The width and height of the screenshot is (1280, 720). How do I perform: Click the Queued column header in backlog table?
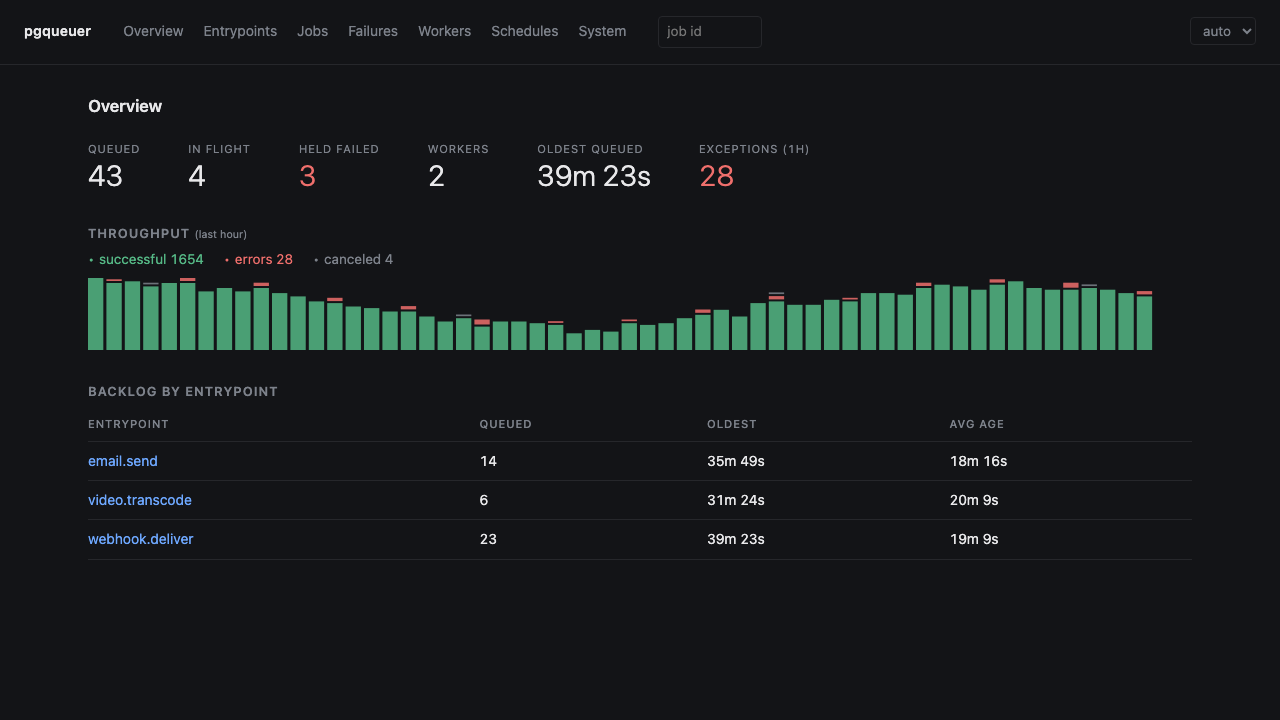506,424
